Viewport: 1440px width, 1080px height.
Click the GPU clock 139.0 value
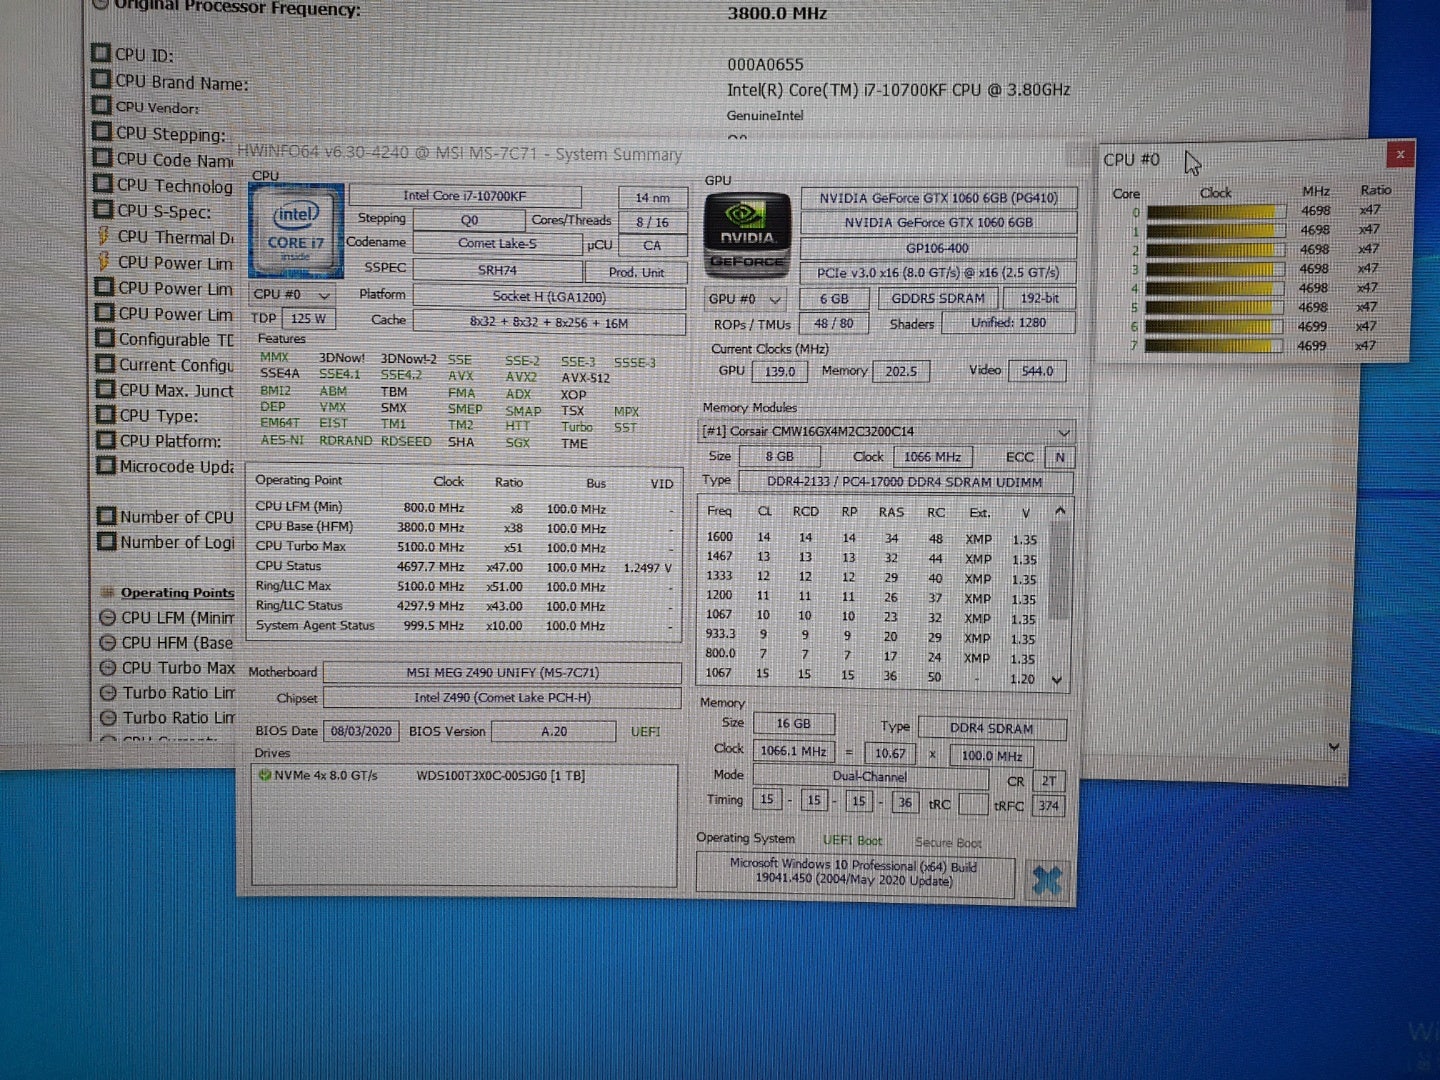click(780, 371)
